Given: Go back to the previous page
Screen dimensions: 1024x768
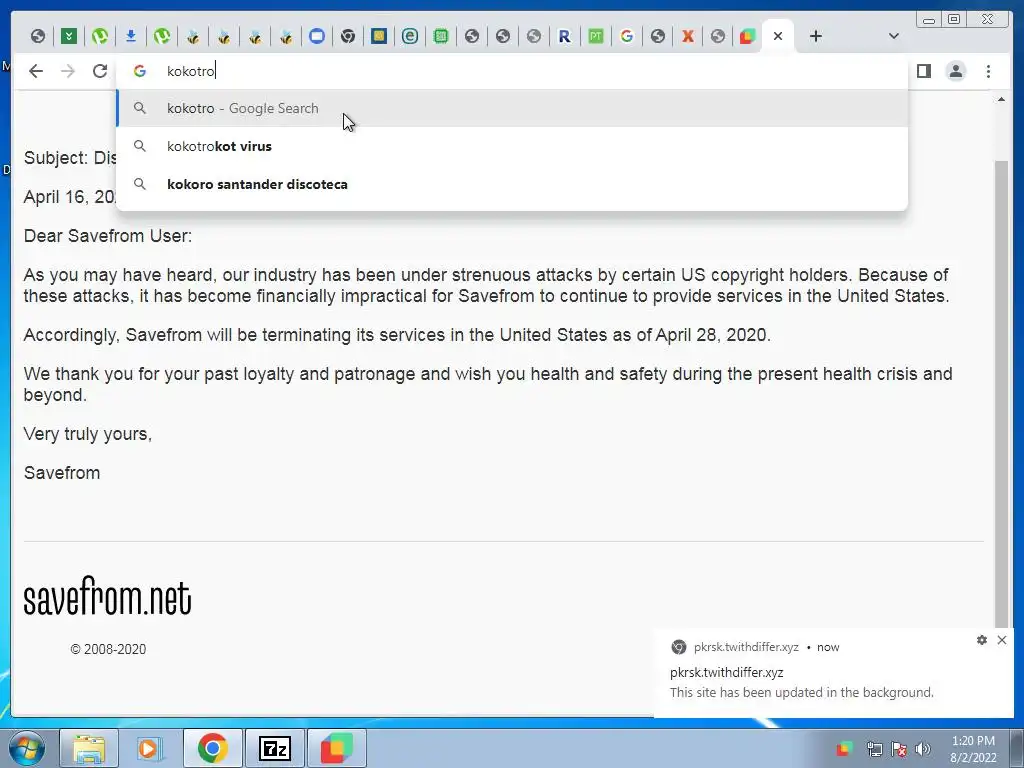Looking at the screenshot, I should pyautogui.click(x=36, y=71).
